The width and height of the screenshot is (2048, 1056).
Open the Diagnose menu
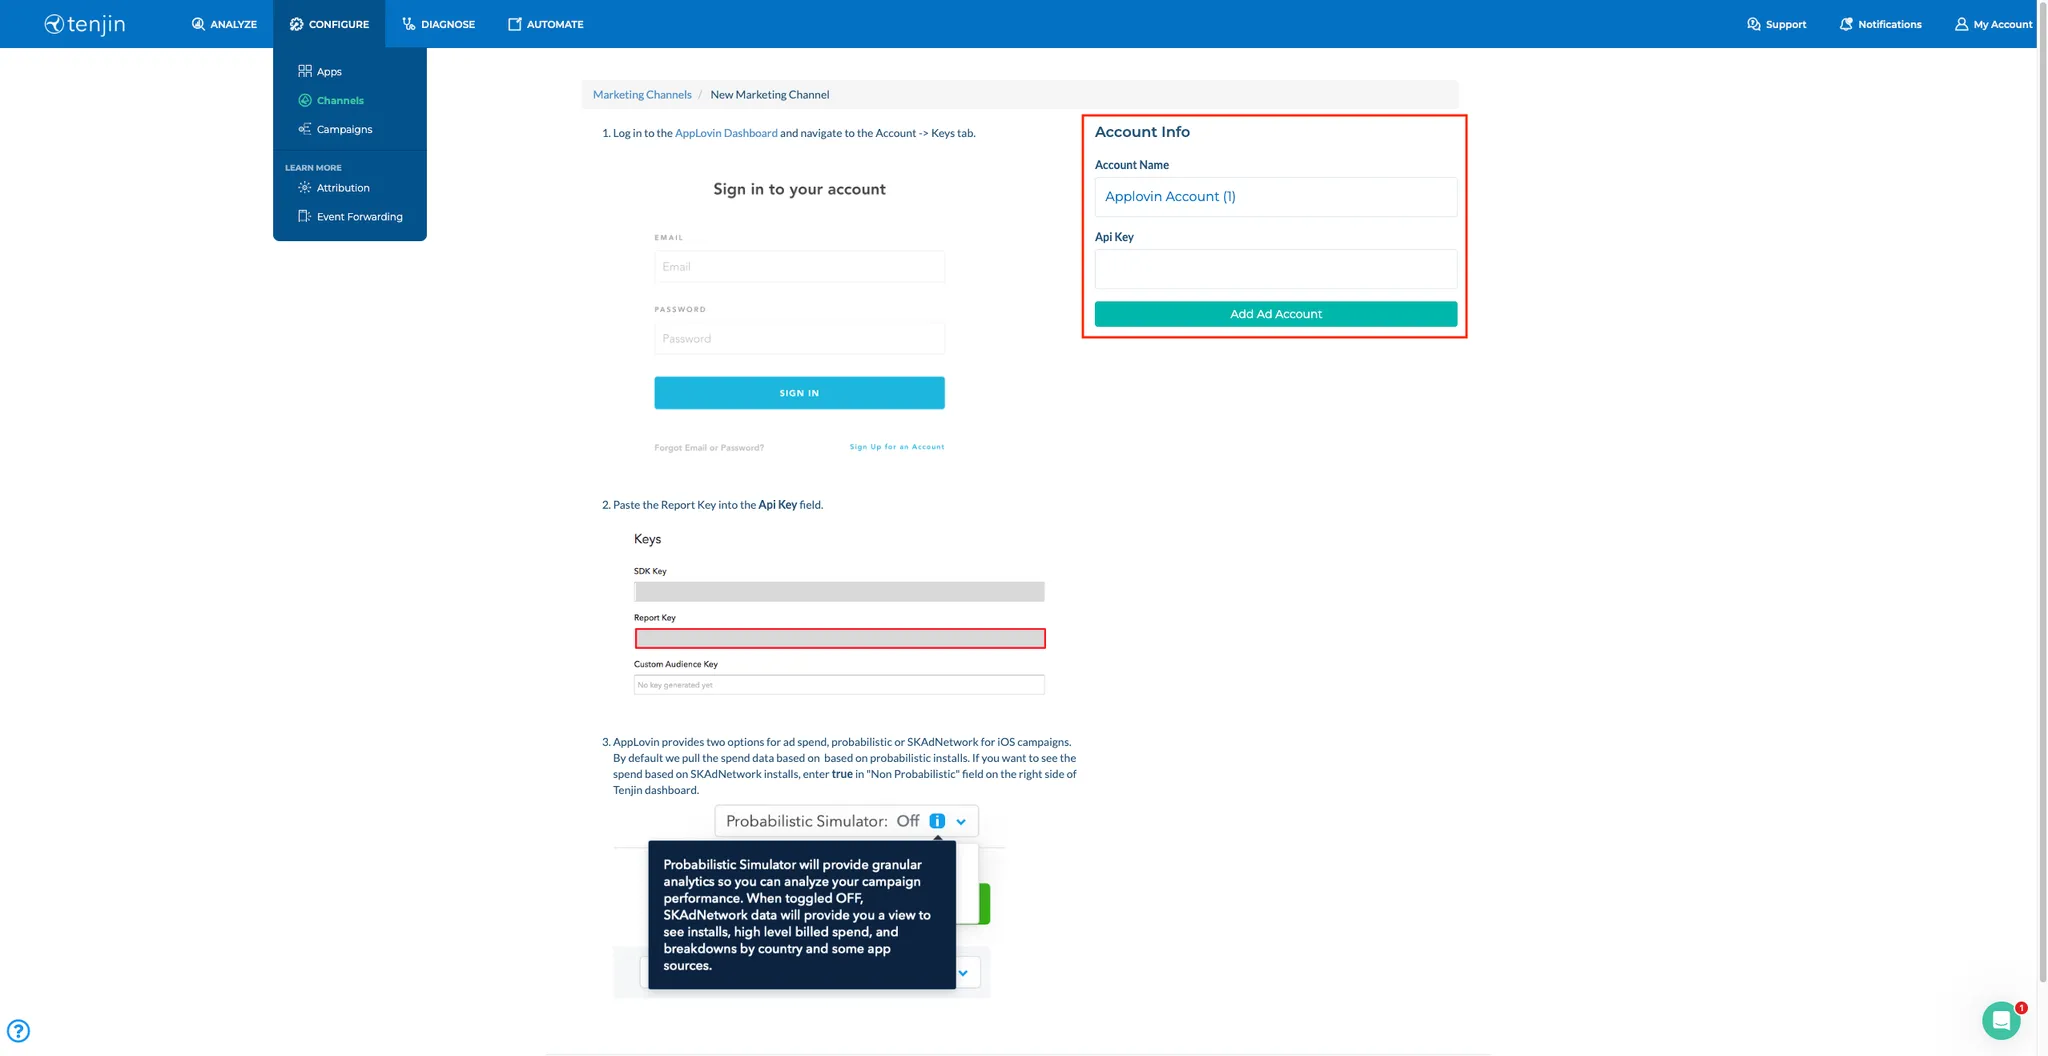pos(438,24)
